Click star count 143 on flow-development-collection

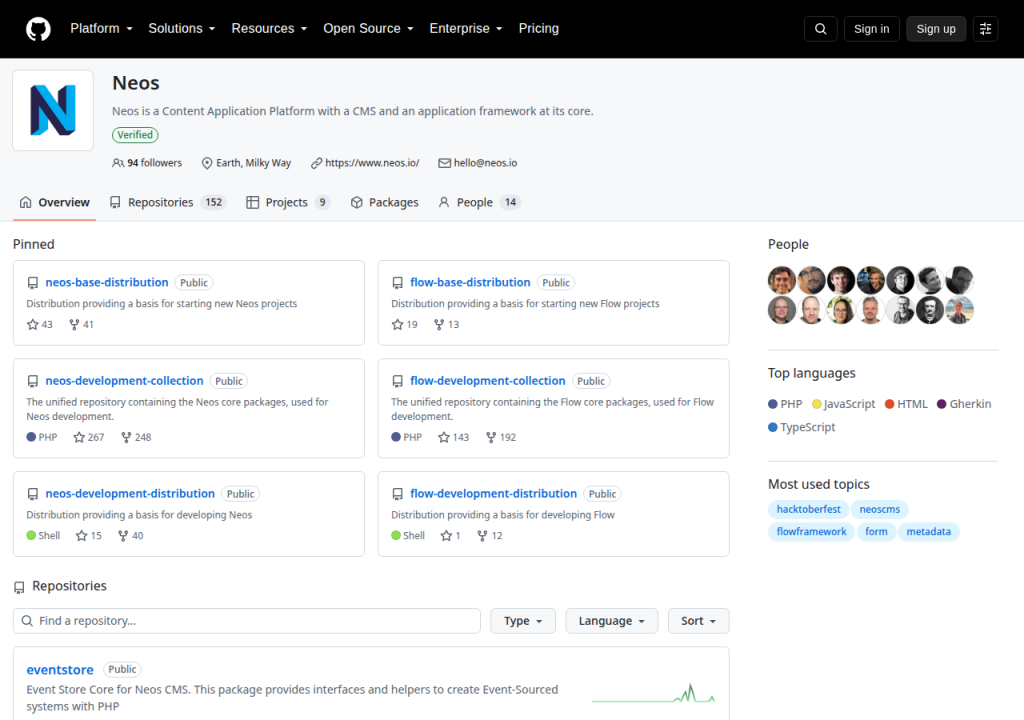pos(454,437)
